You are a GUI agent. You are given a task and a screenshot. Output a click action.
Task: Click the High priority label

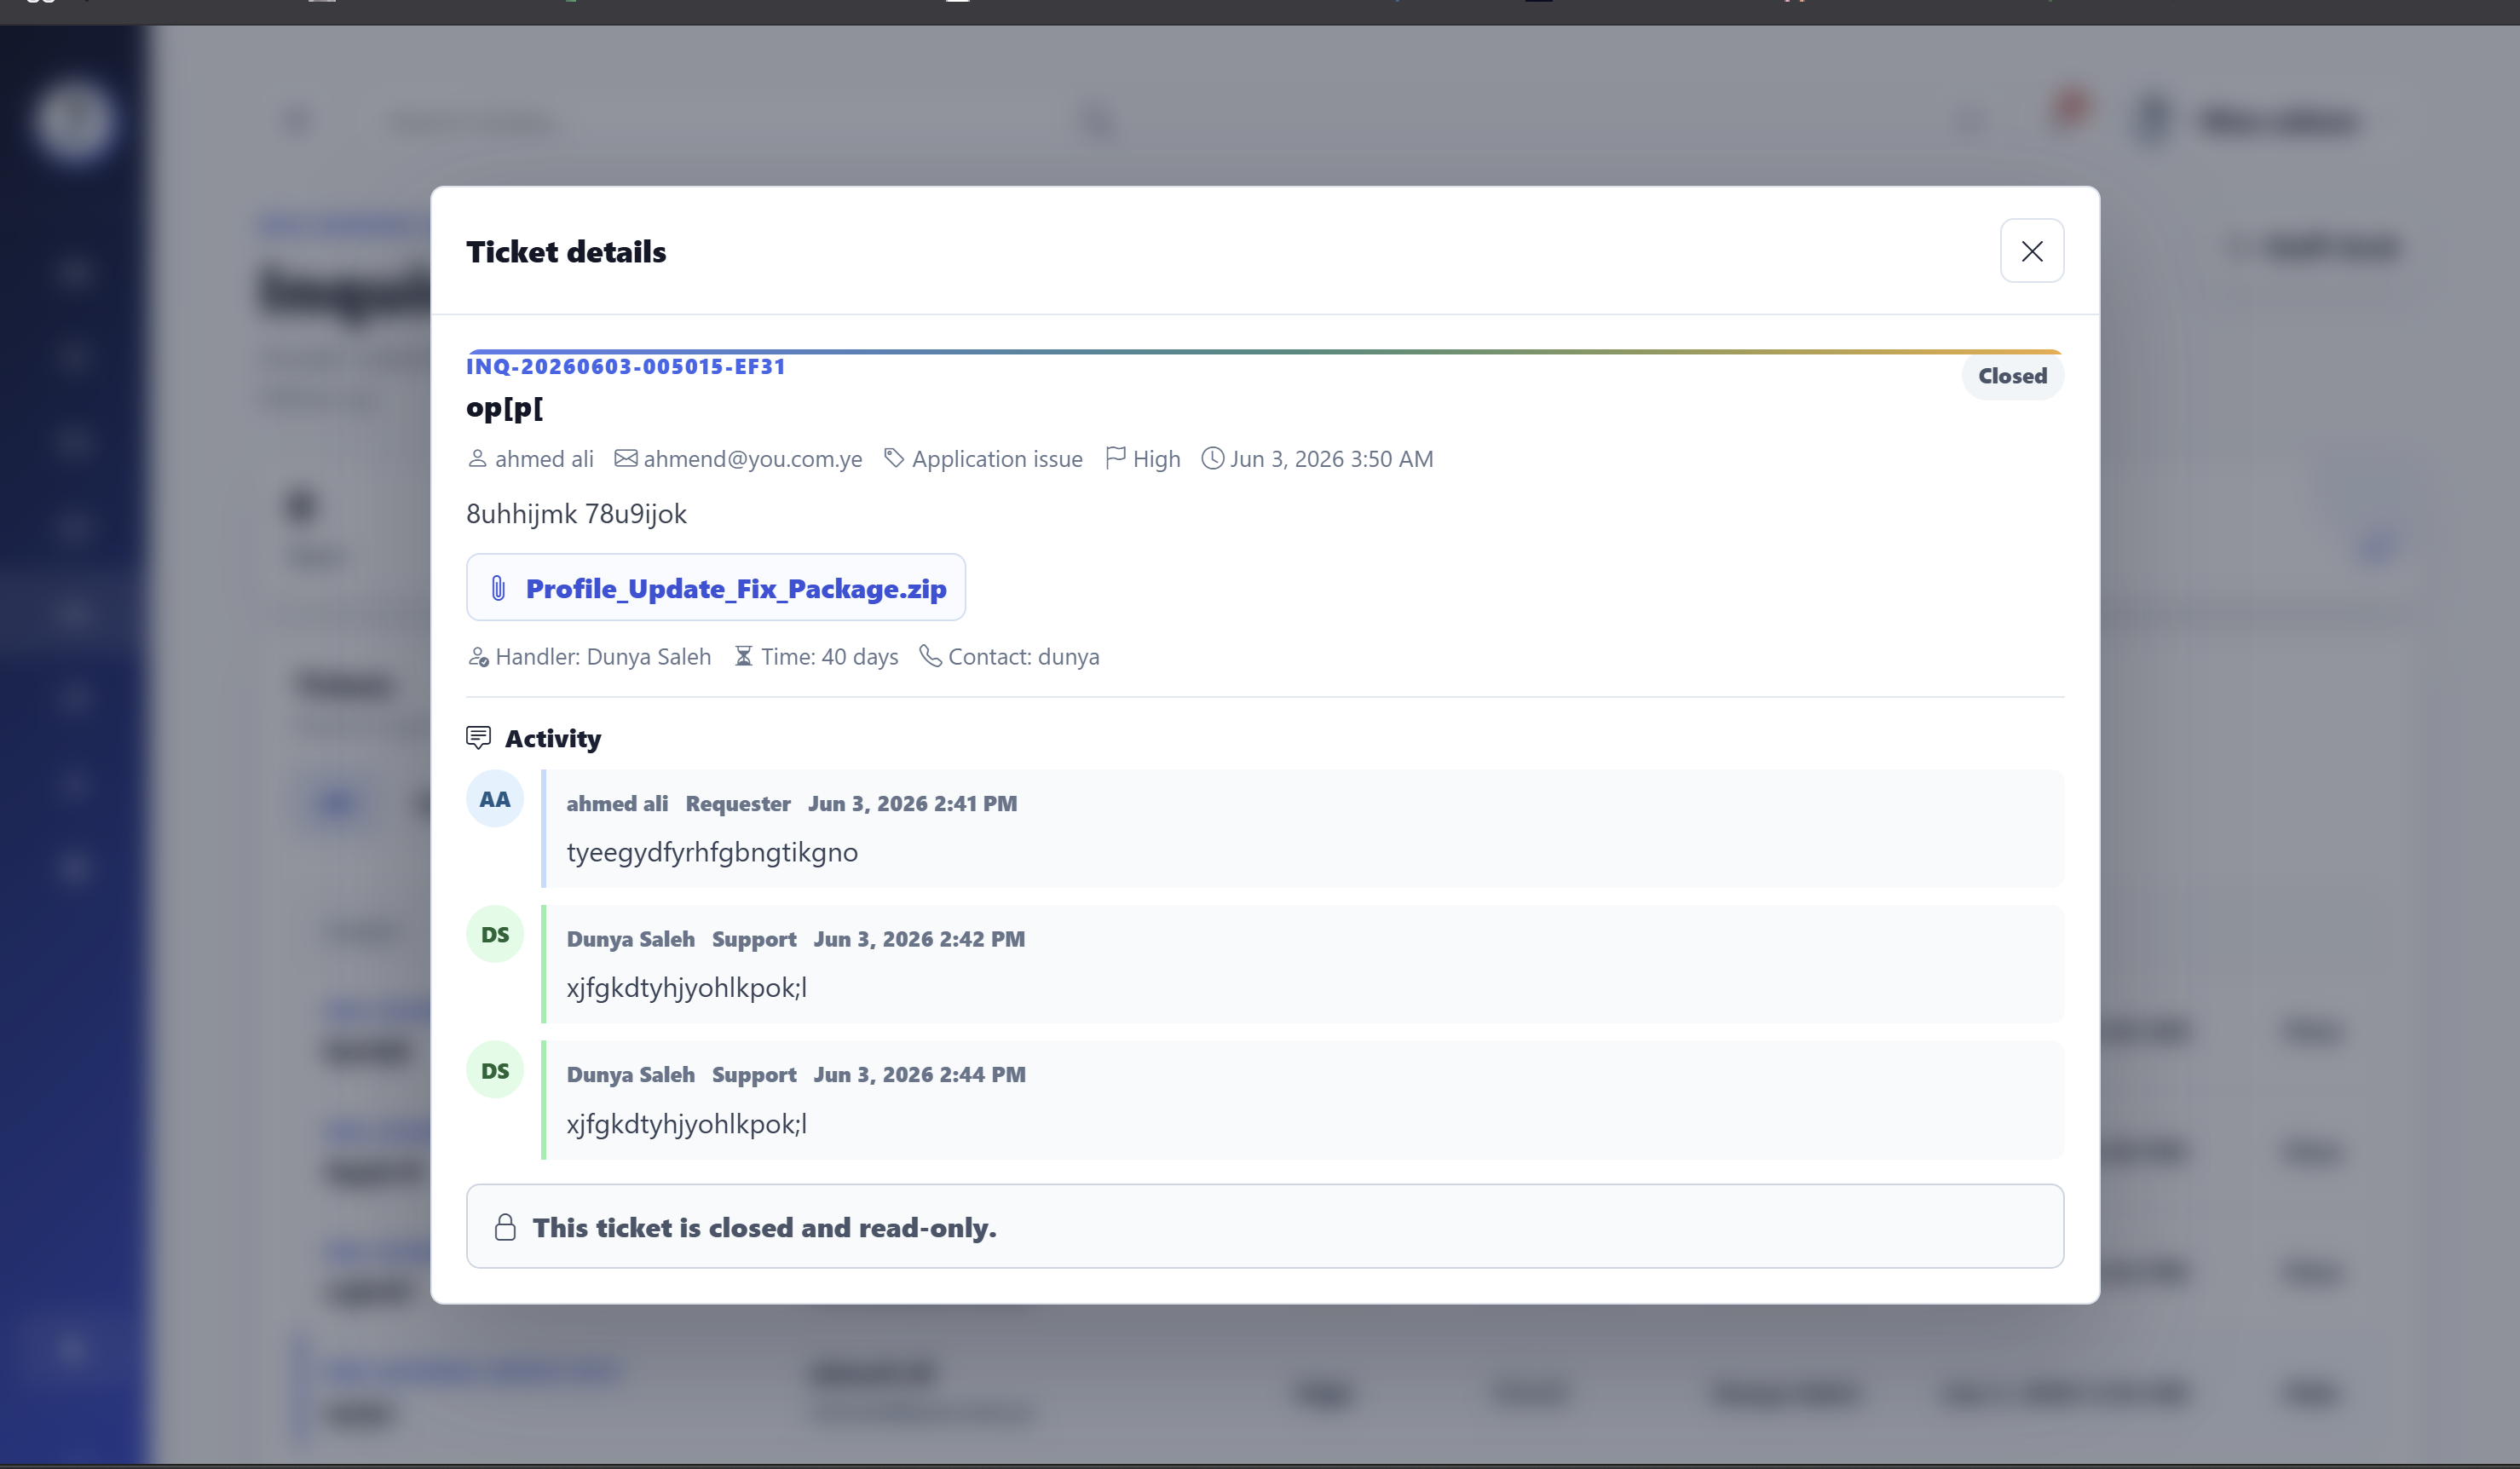(1156, 459)
